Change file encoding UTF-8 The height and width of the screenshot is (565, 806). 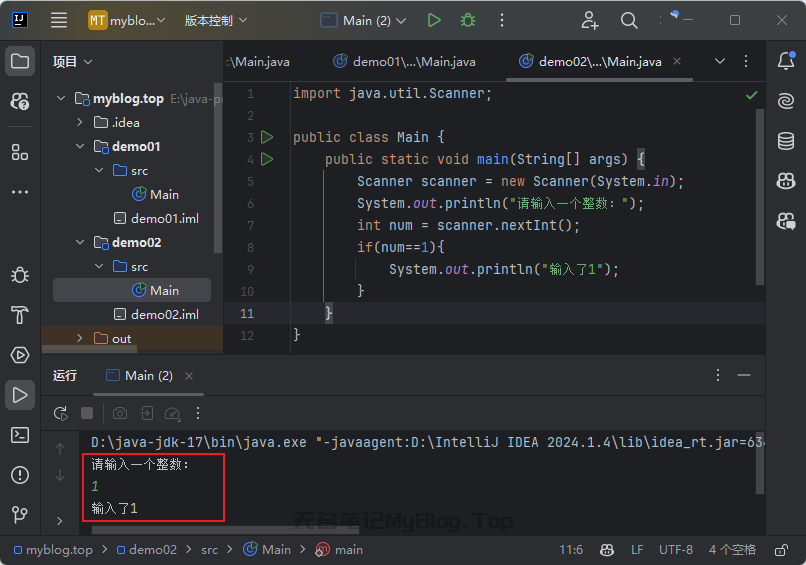[675, 550]
